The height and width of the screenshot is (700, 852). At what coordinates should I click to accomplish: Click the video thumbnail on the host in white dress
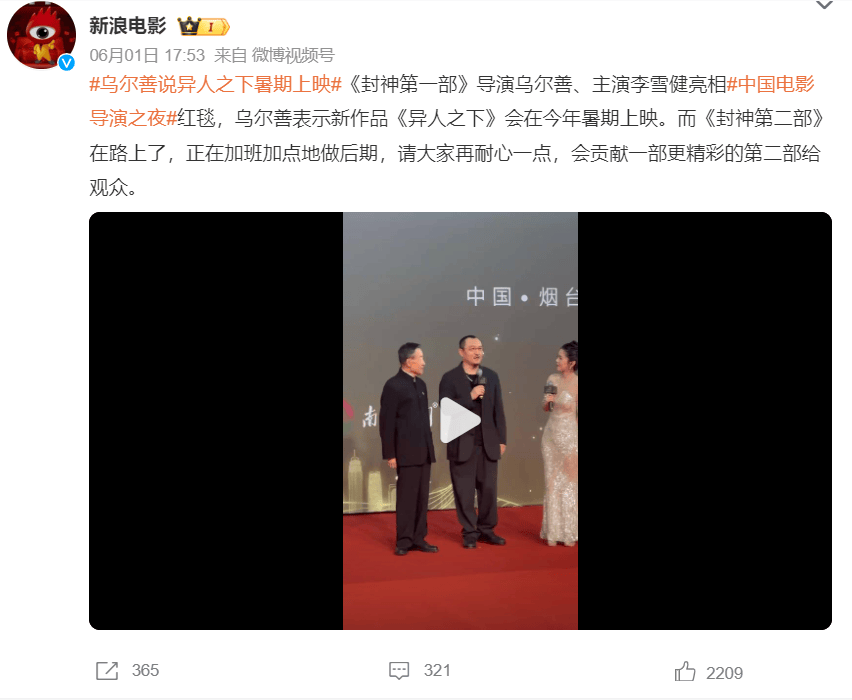pos(560,443)
